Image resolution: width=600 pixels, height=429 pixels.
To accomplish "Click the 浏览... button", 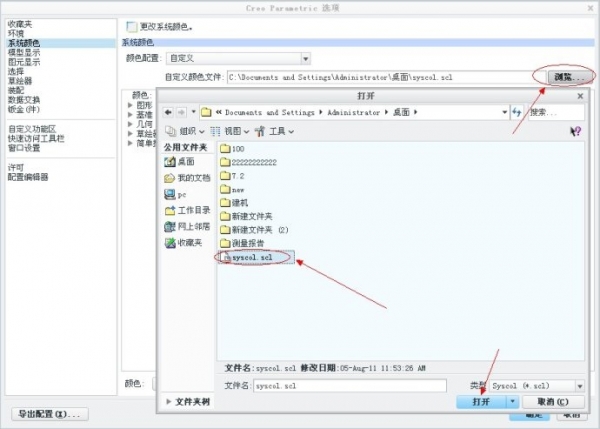I will [569, 77].
